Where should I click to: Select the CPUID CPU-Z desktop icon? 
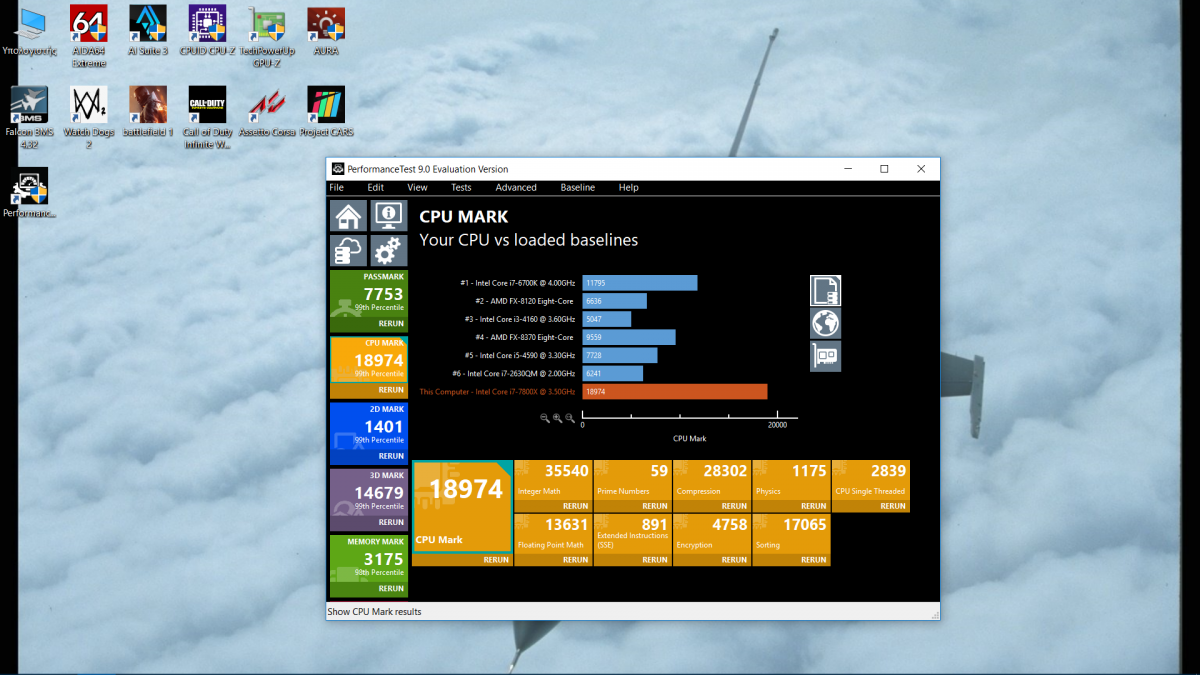coord(207,30)
